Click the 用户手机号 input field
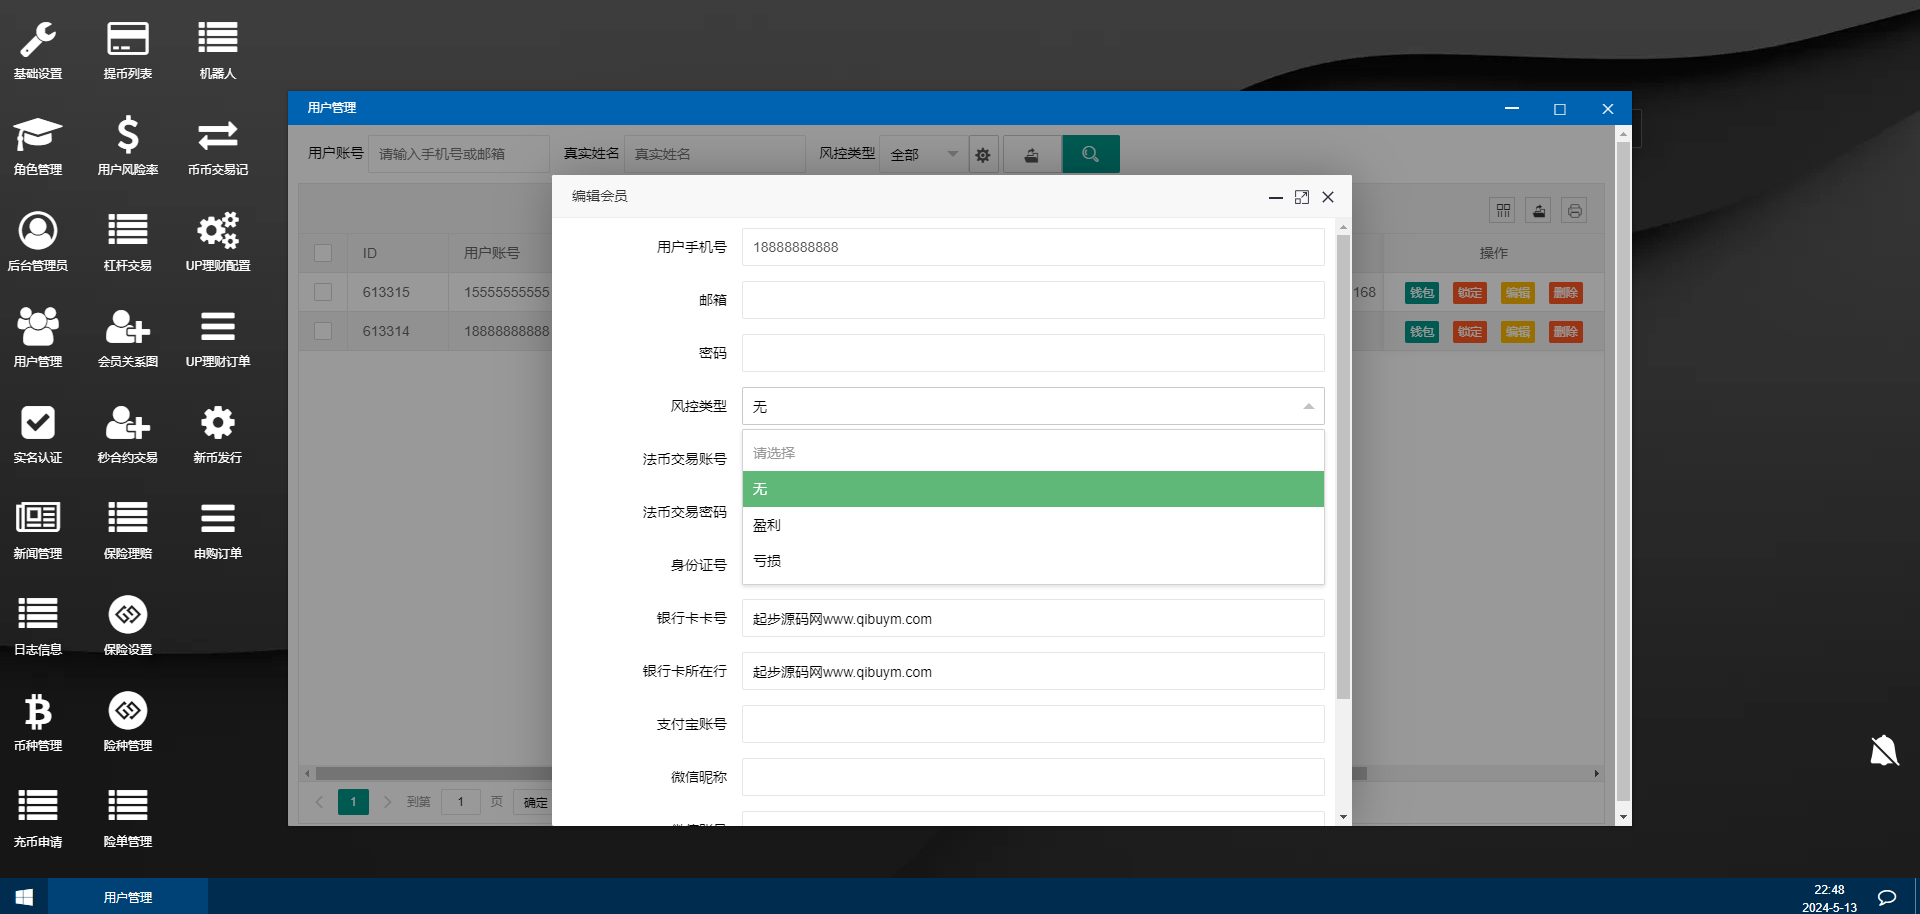 [x=1032, y=247]
